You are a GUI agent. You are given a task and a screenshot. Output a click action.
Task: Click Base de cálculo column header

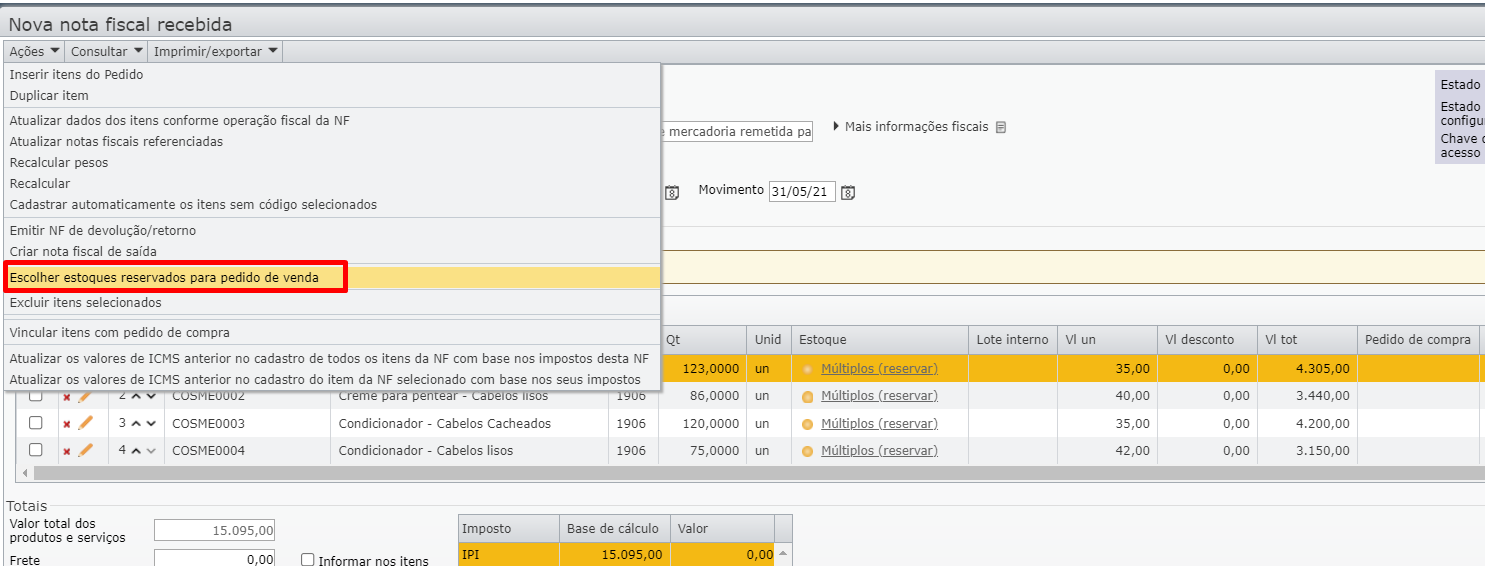[x=614, y=528]
